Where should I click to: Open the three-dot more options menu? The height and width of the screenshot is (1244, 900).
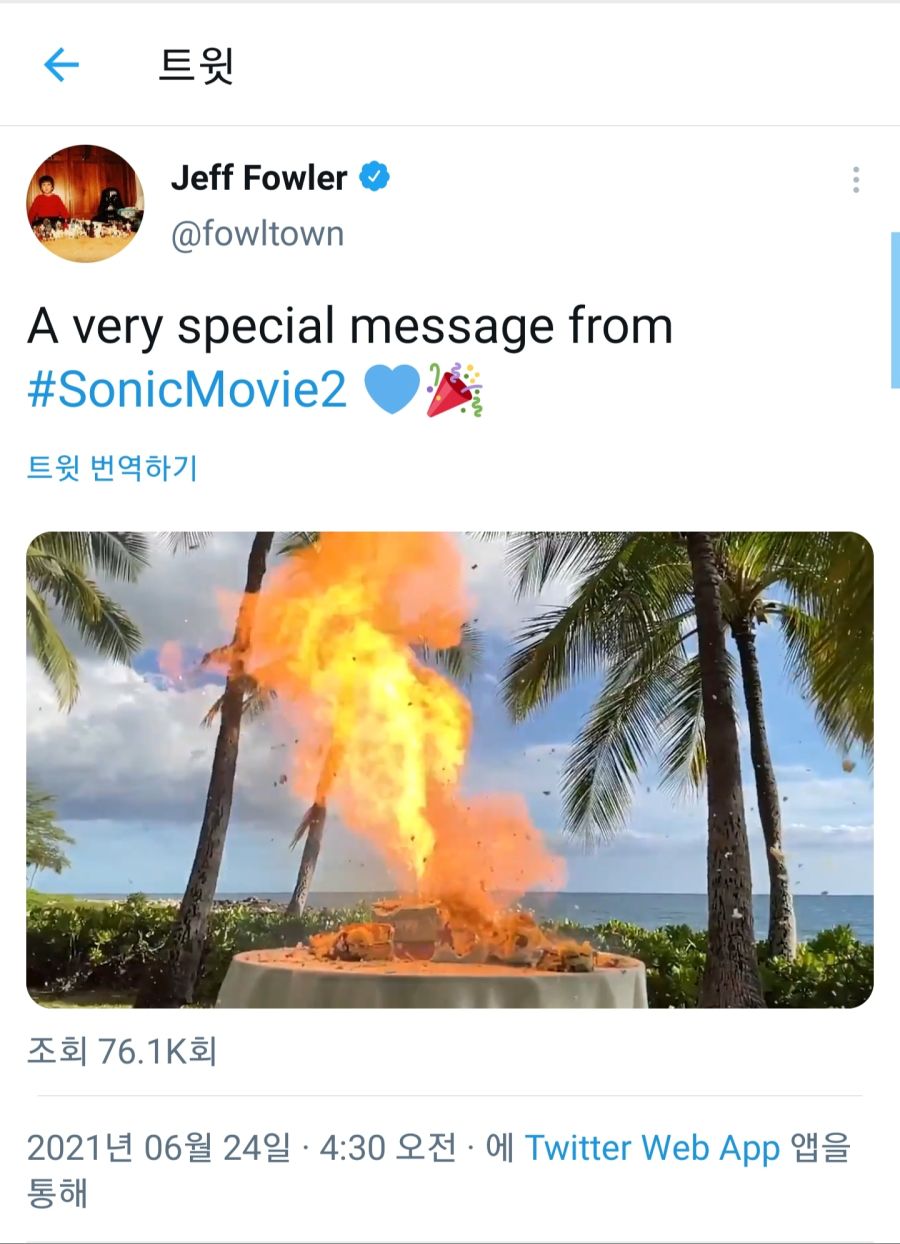click(856, 180)
